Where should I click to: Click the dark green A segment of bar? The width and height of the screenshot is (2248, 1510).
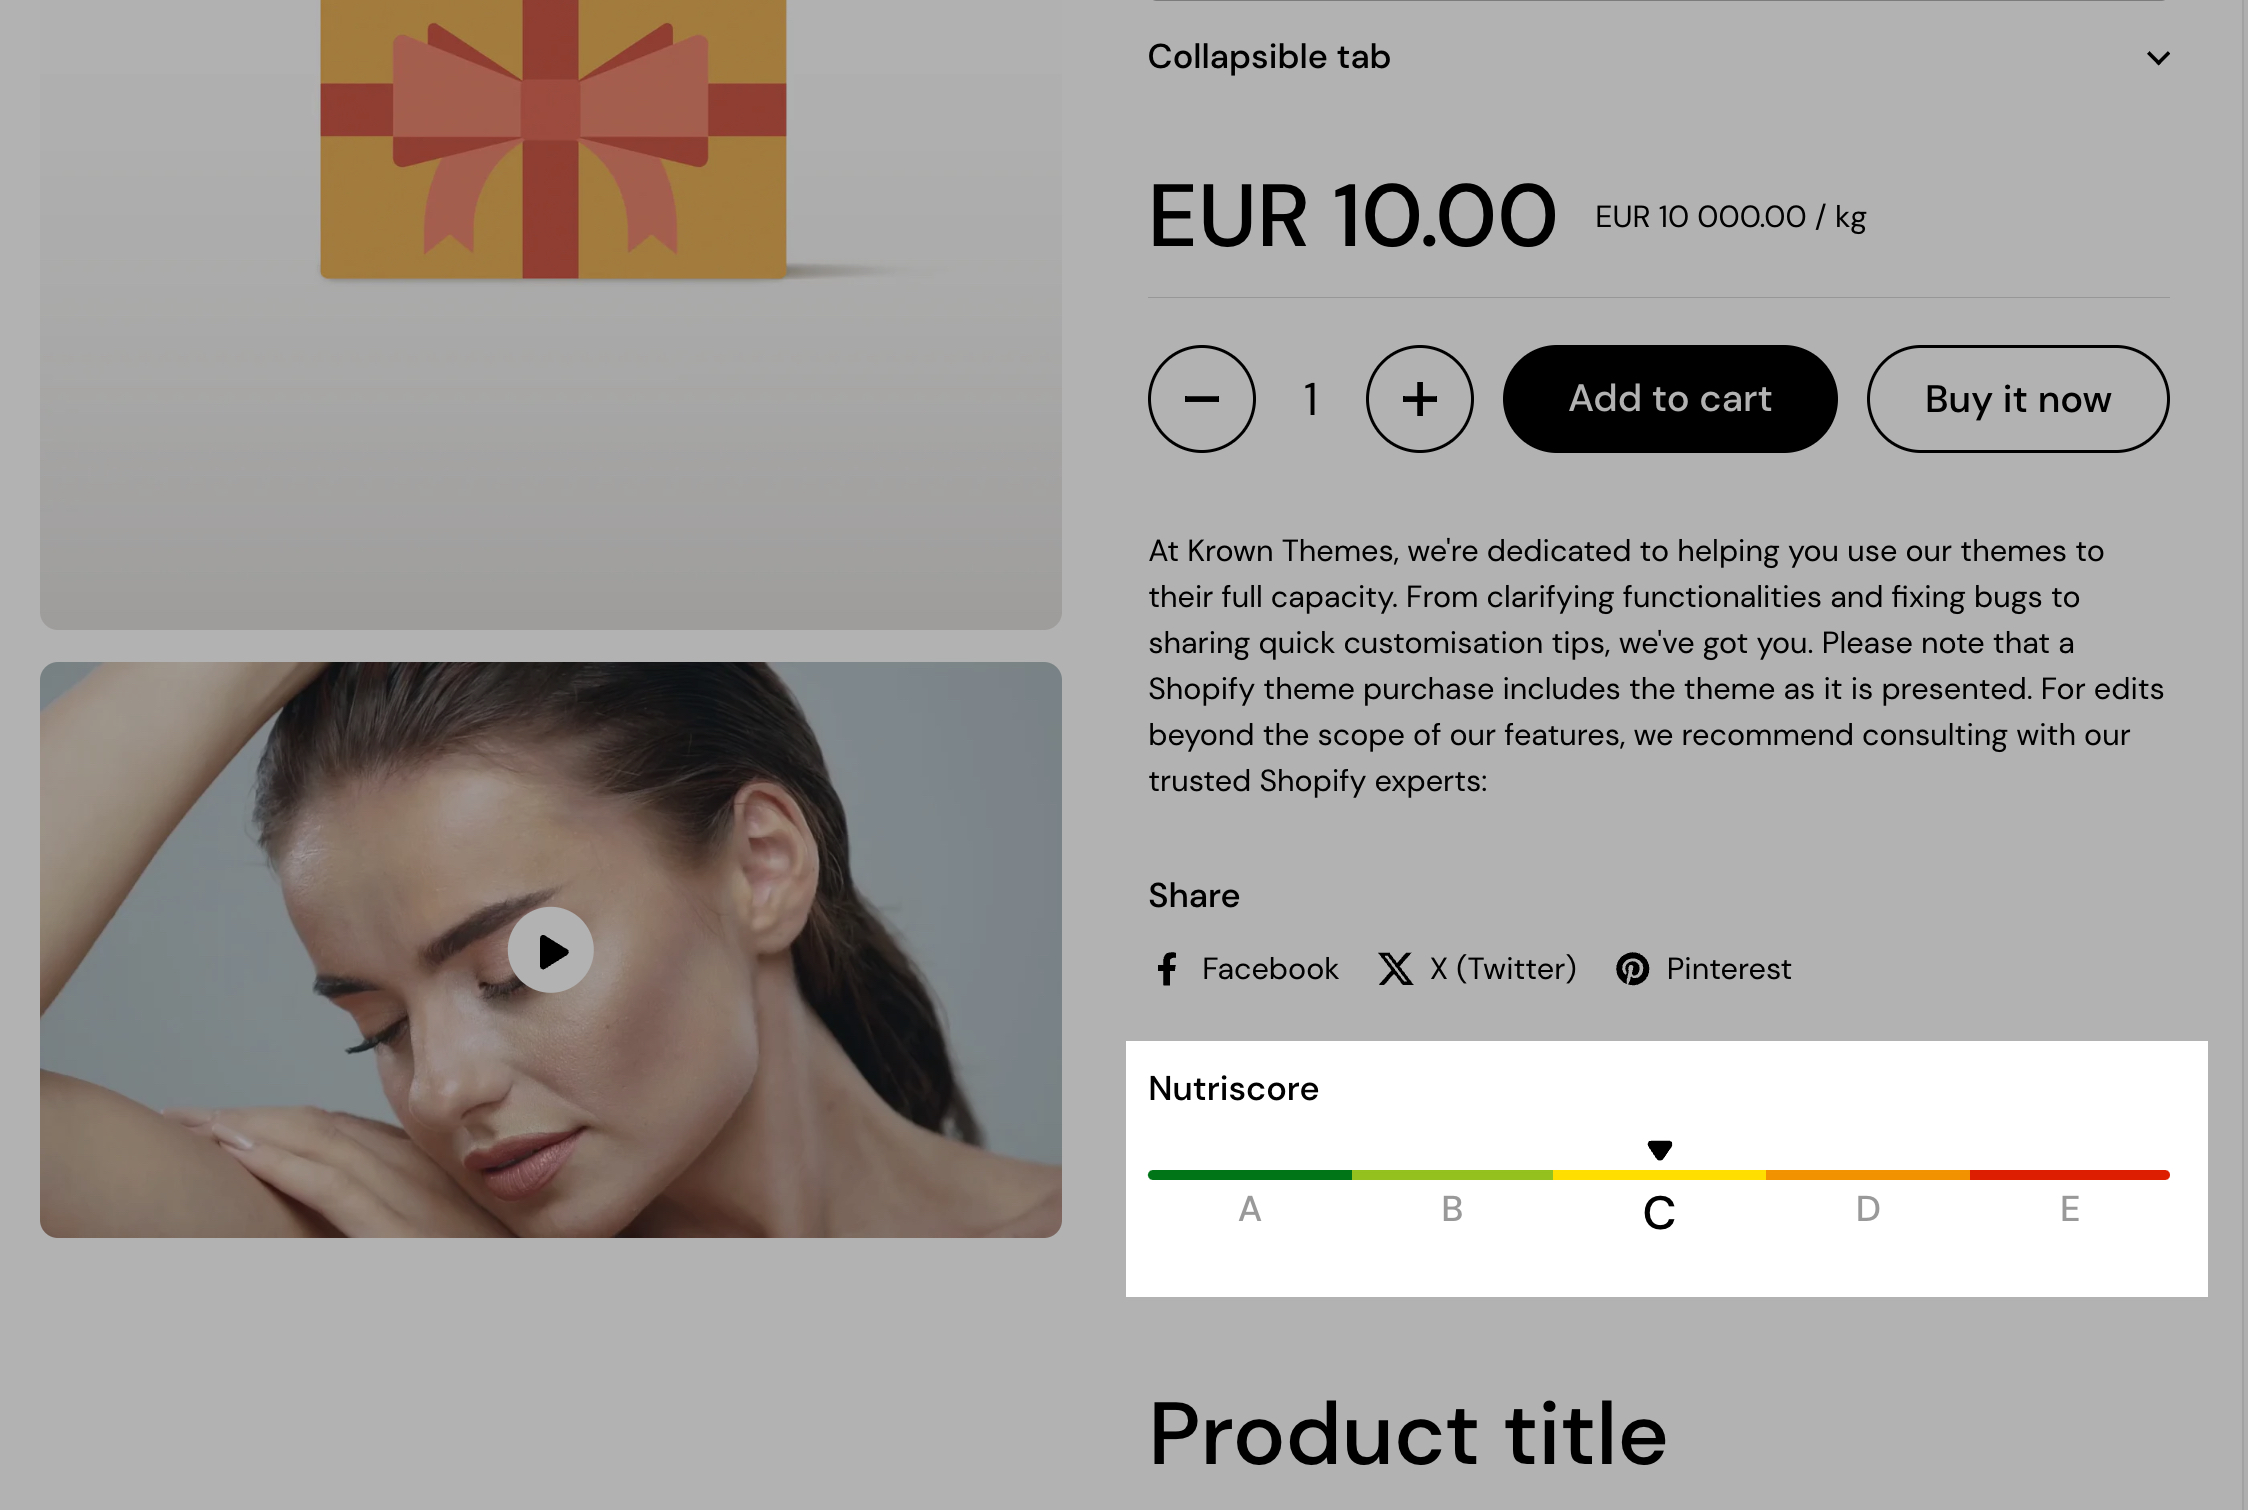point(1250,1175)
